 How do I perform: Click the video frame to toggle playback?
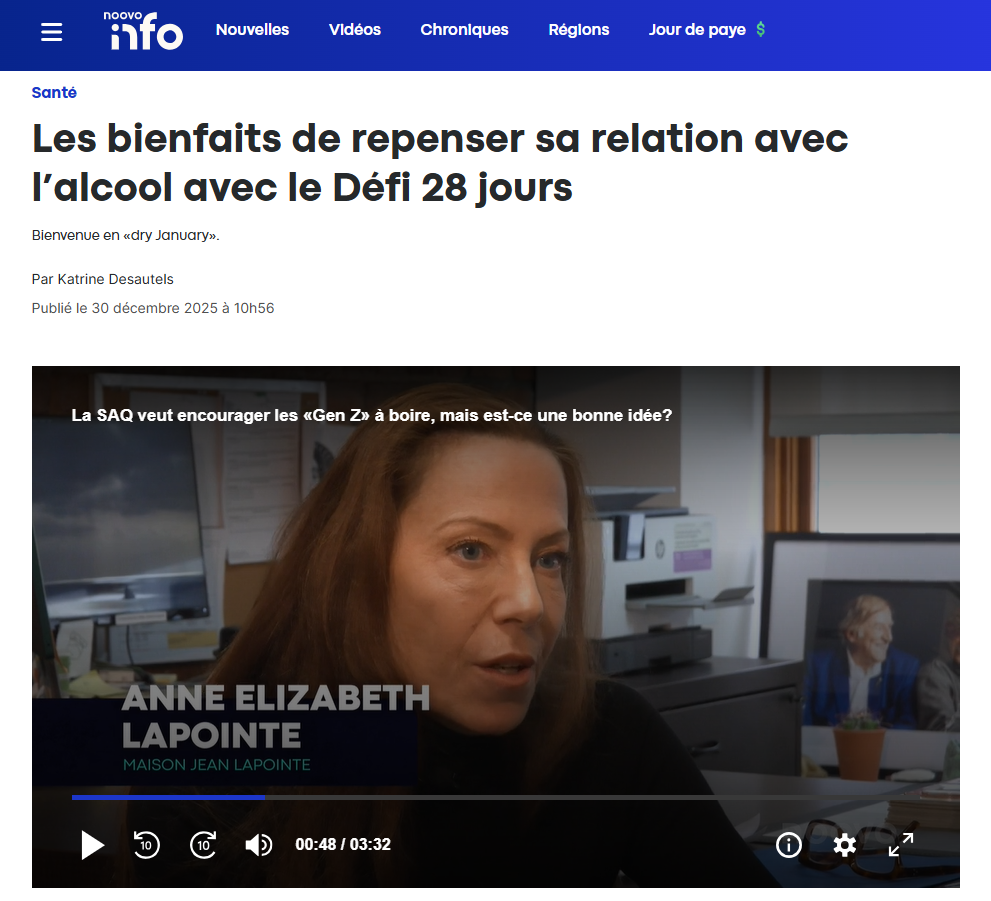coord(496,600)
